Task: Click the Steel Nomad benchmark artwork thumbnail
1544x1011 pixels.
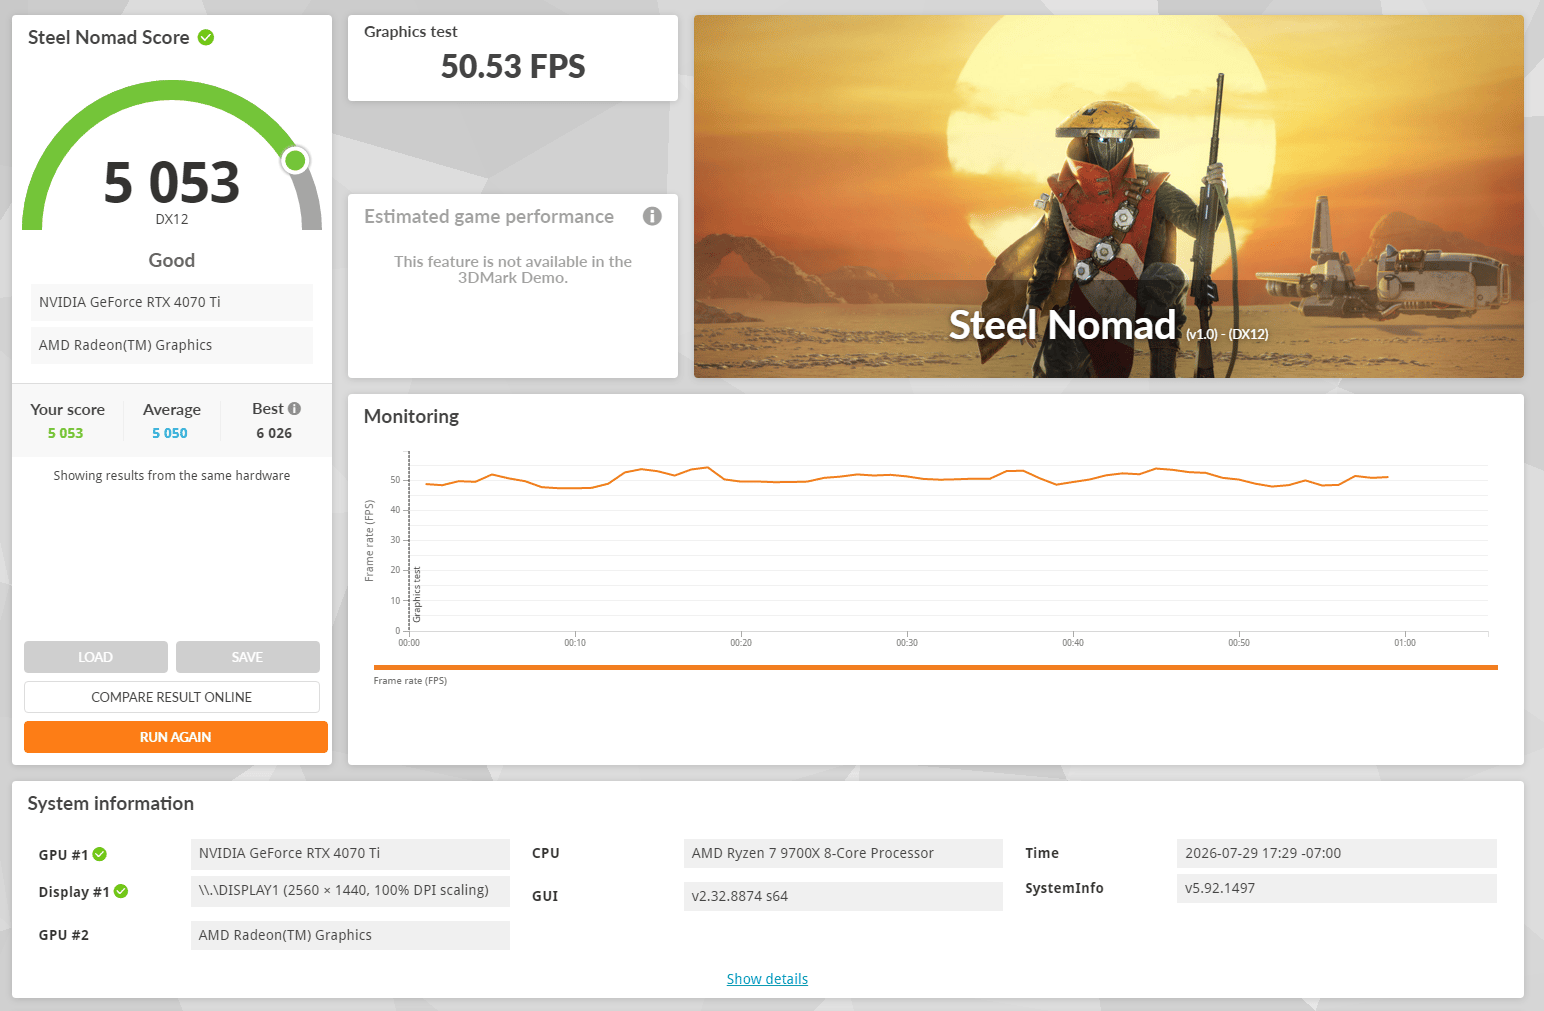Action: click(x=1109, y=196)
